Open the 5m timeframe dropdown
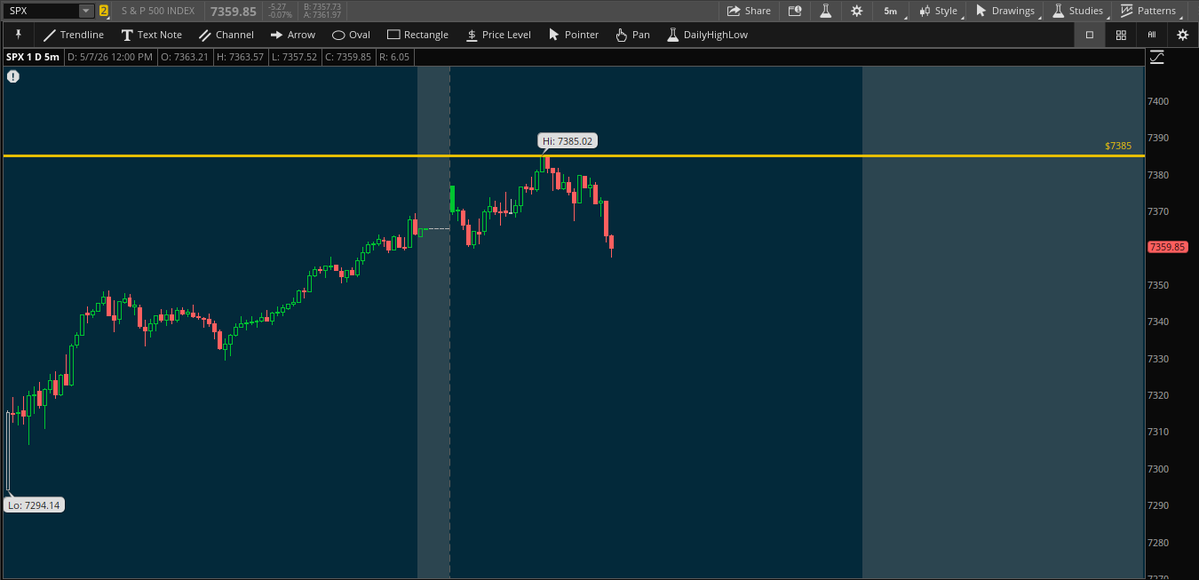Viewport: 1199px width, 580px height. [x=891, y=11]
